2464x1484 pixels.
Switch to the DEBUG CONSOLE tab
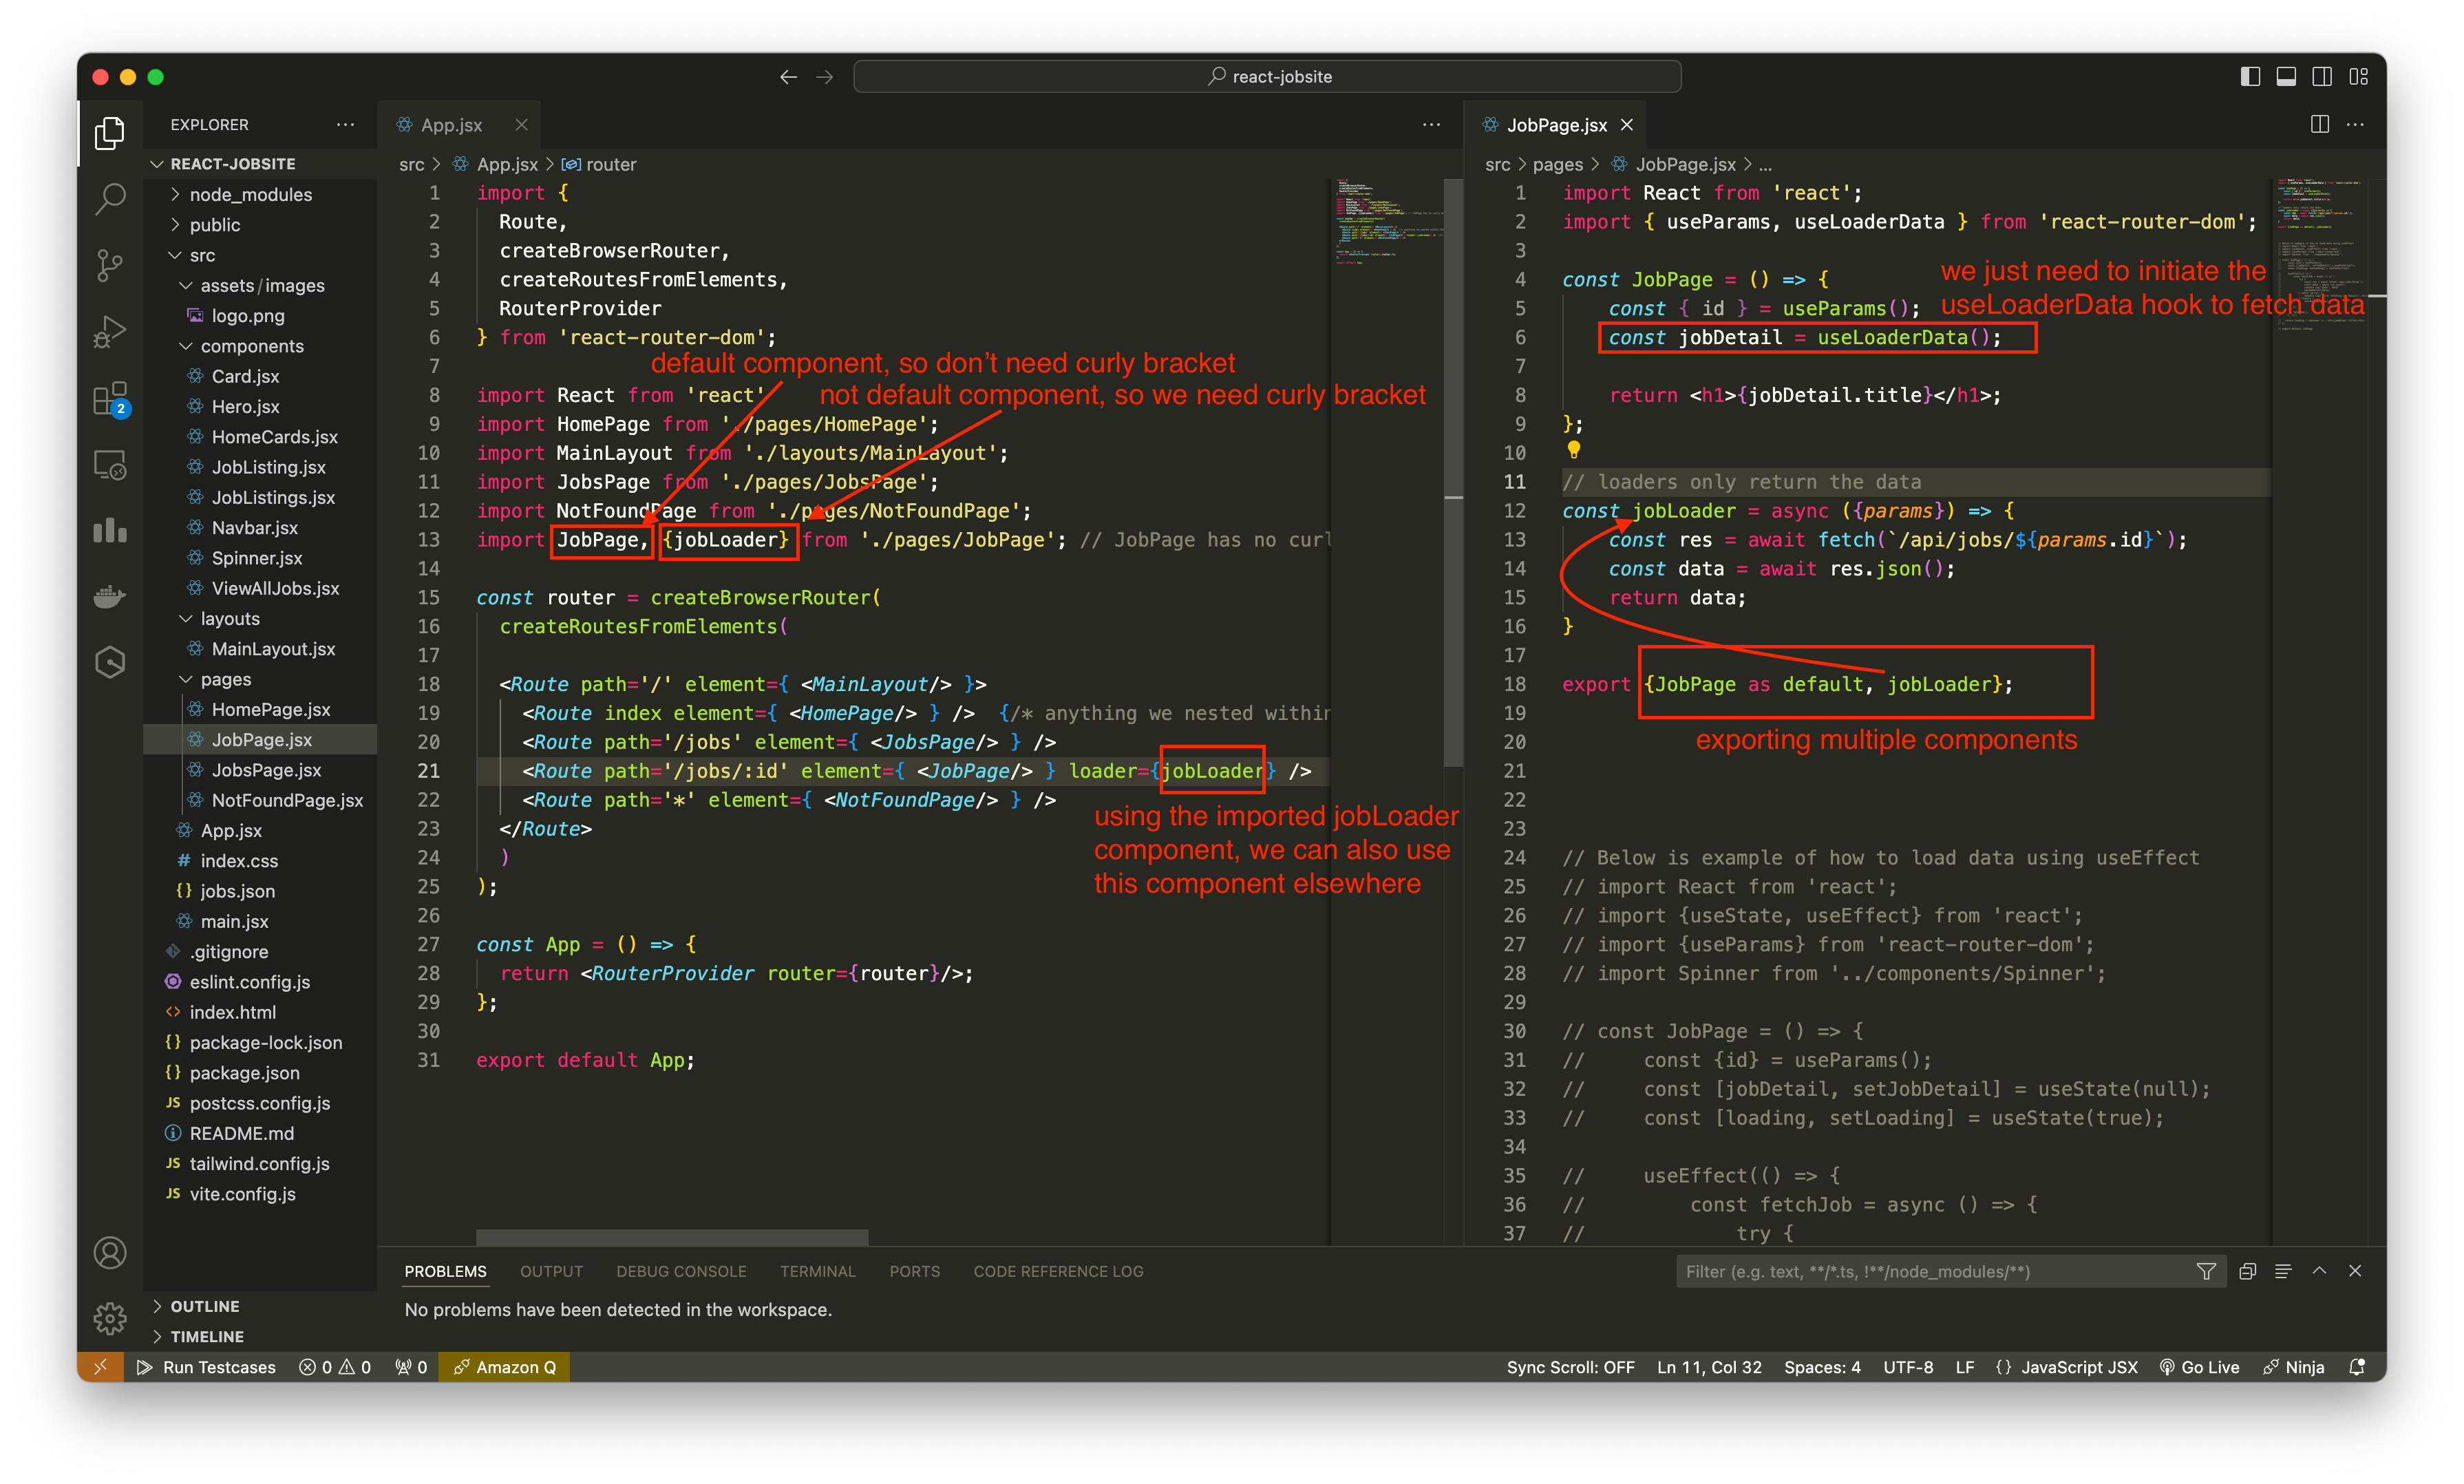pos(681,1271)
